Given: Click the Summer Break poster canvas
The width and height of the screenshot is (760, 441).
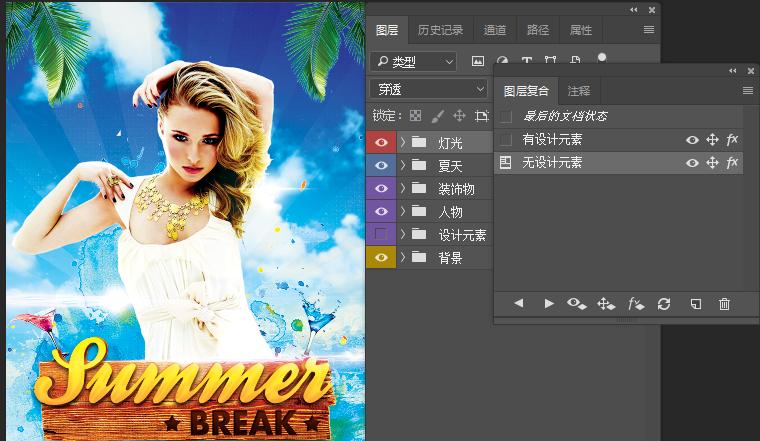Looking at the screenshot, I should [x=185, y=220].
